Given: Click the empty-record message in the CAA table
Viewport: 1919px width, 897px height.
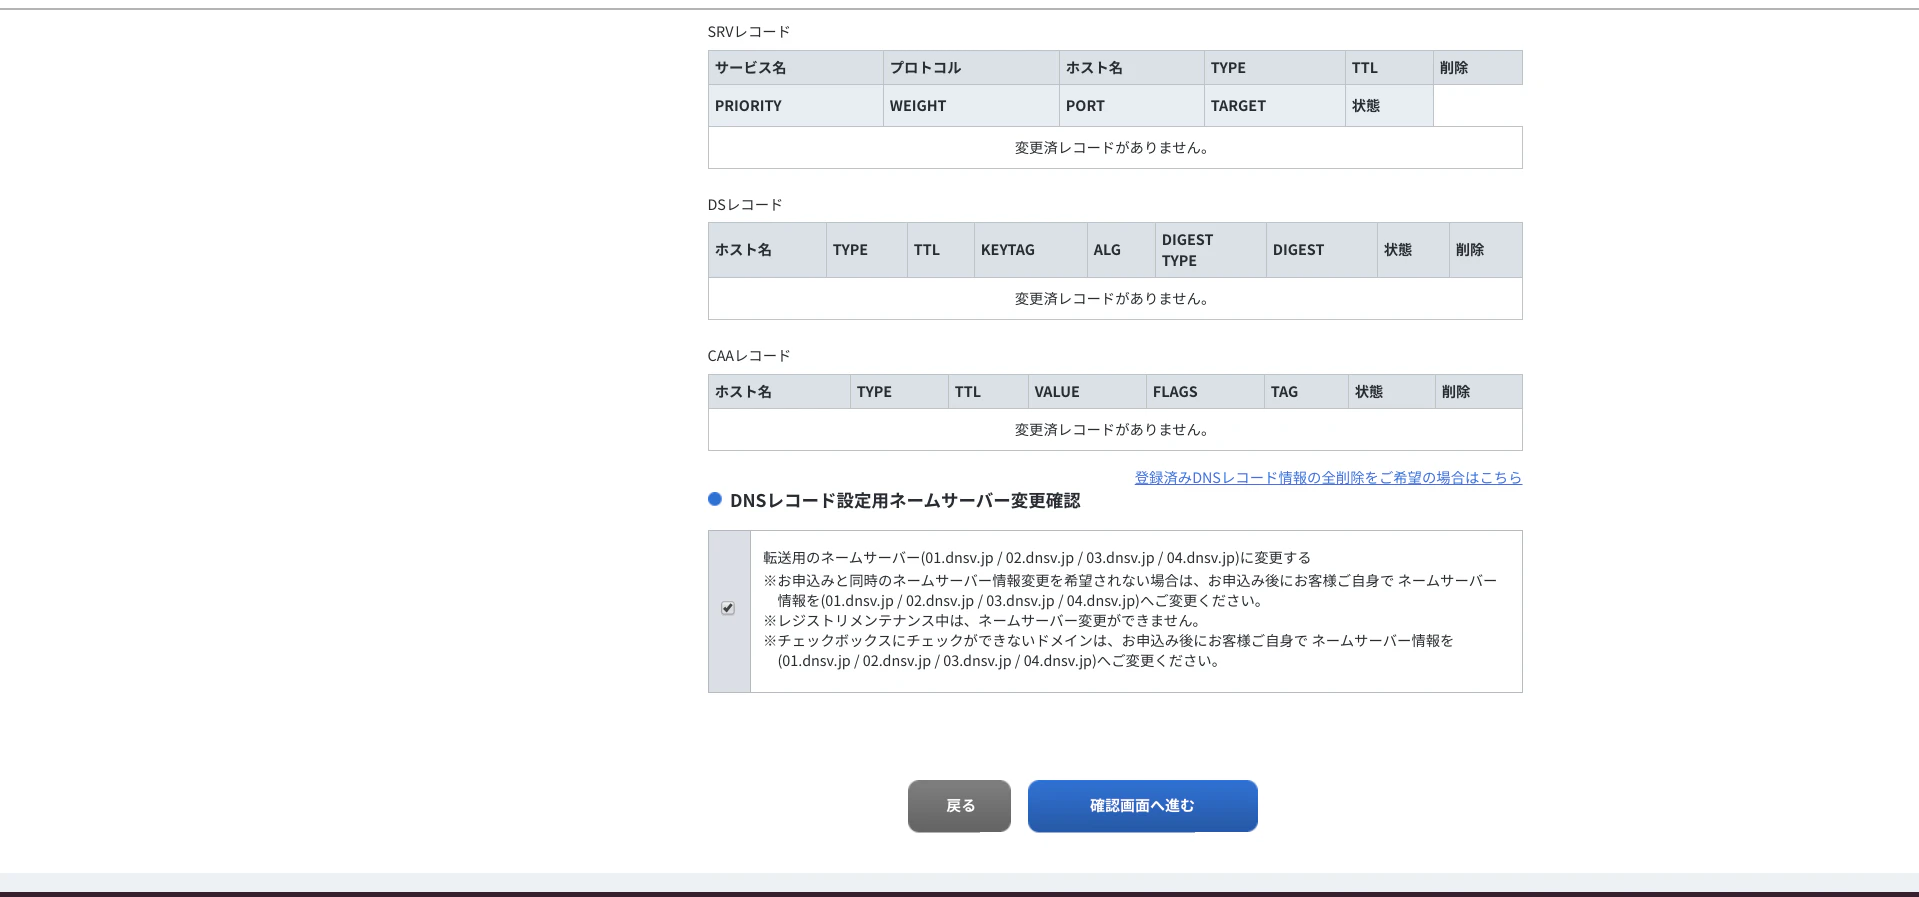Looking at the screenshot, I should pyautogui.click(x=1114, y=430).
